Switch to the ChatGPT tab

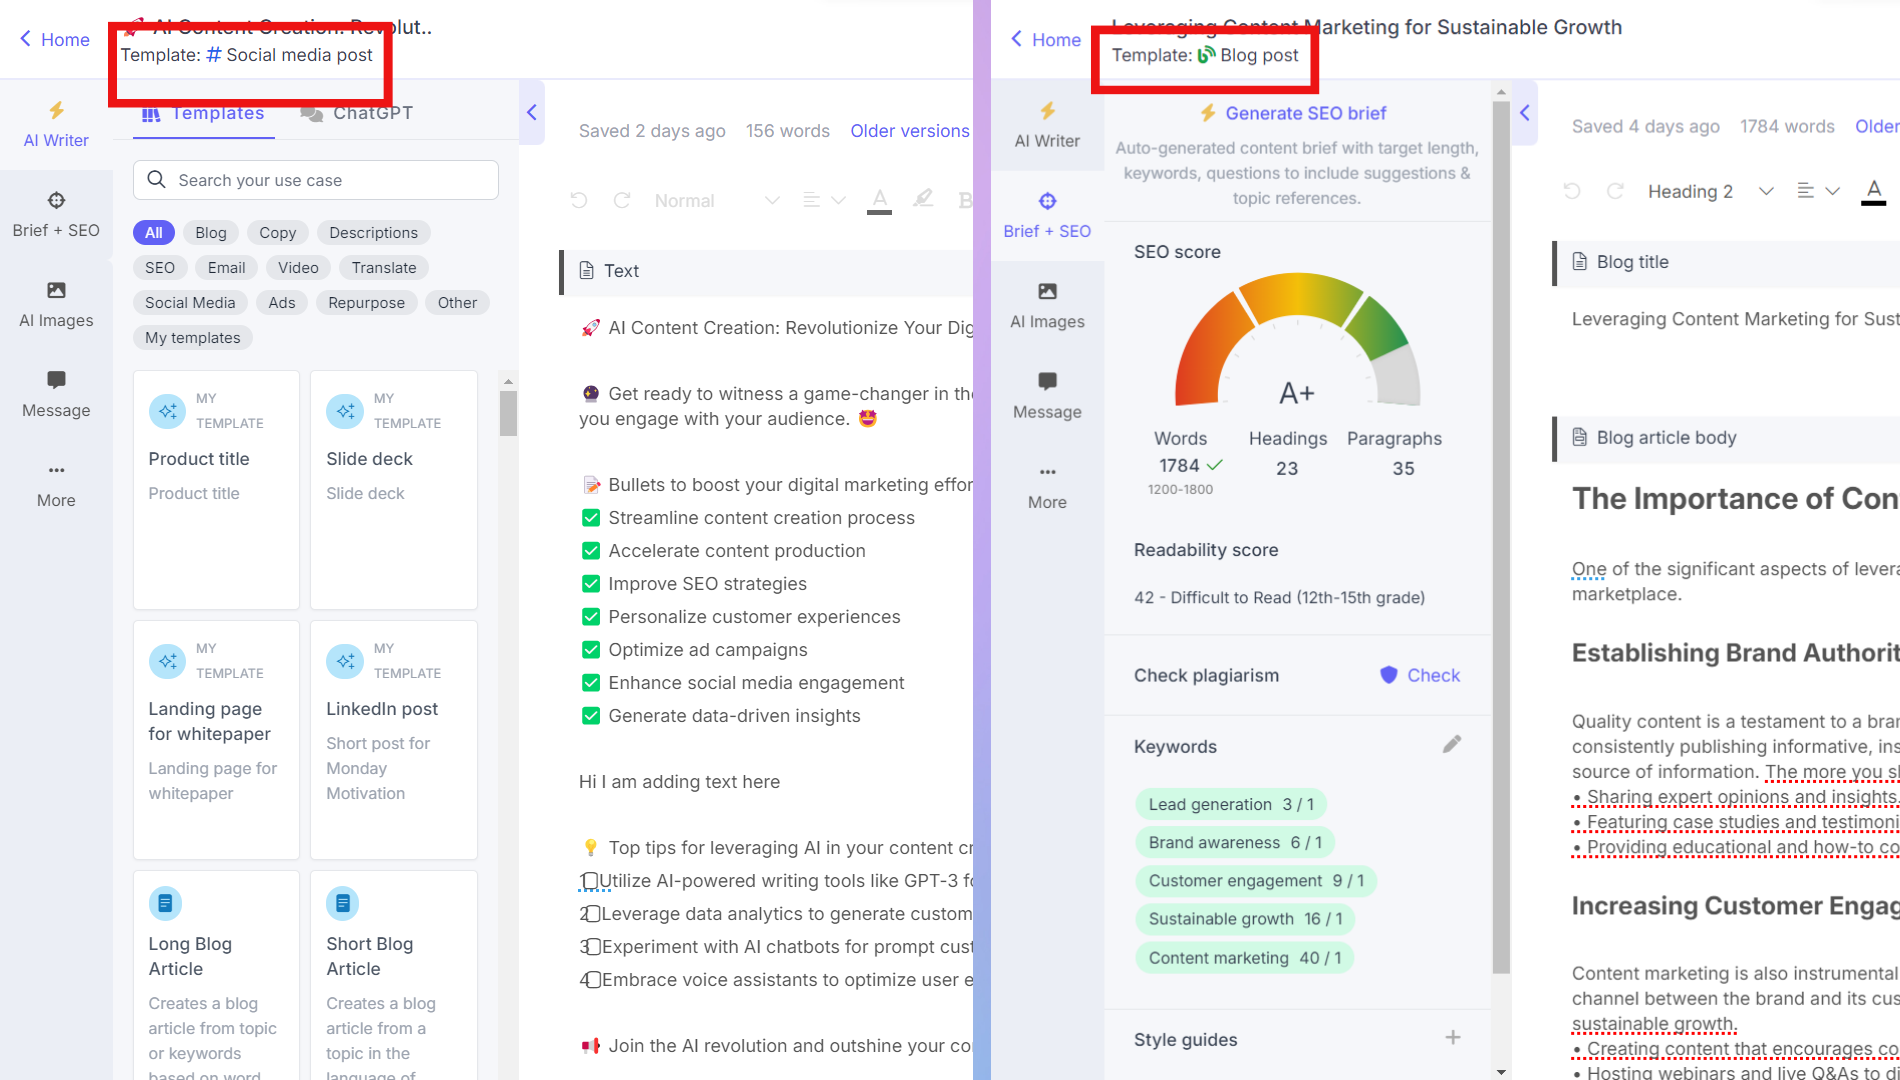[x=355, y=113]
